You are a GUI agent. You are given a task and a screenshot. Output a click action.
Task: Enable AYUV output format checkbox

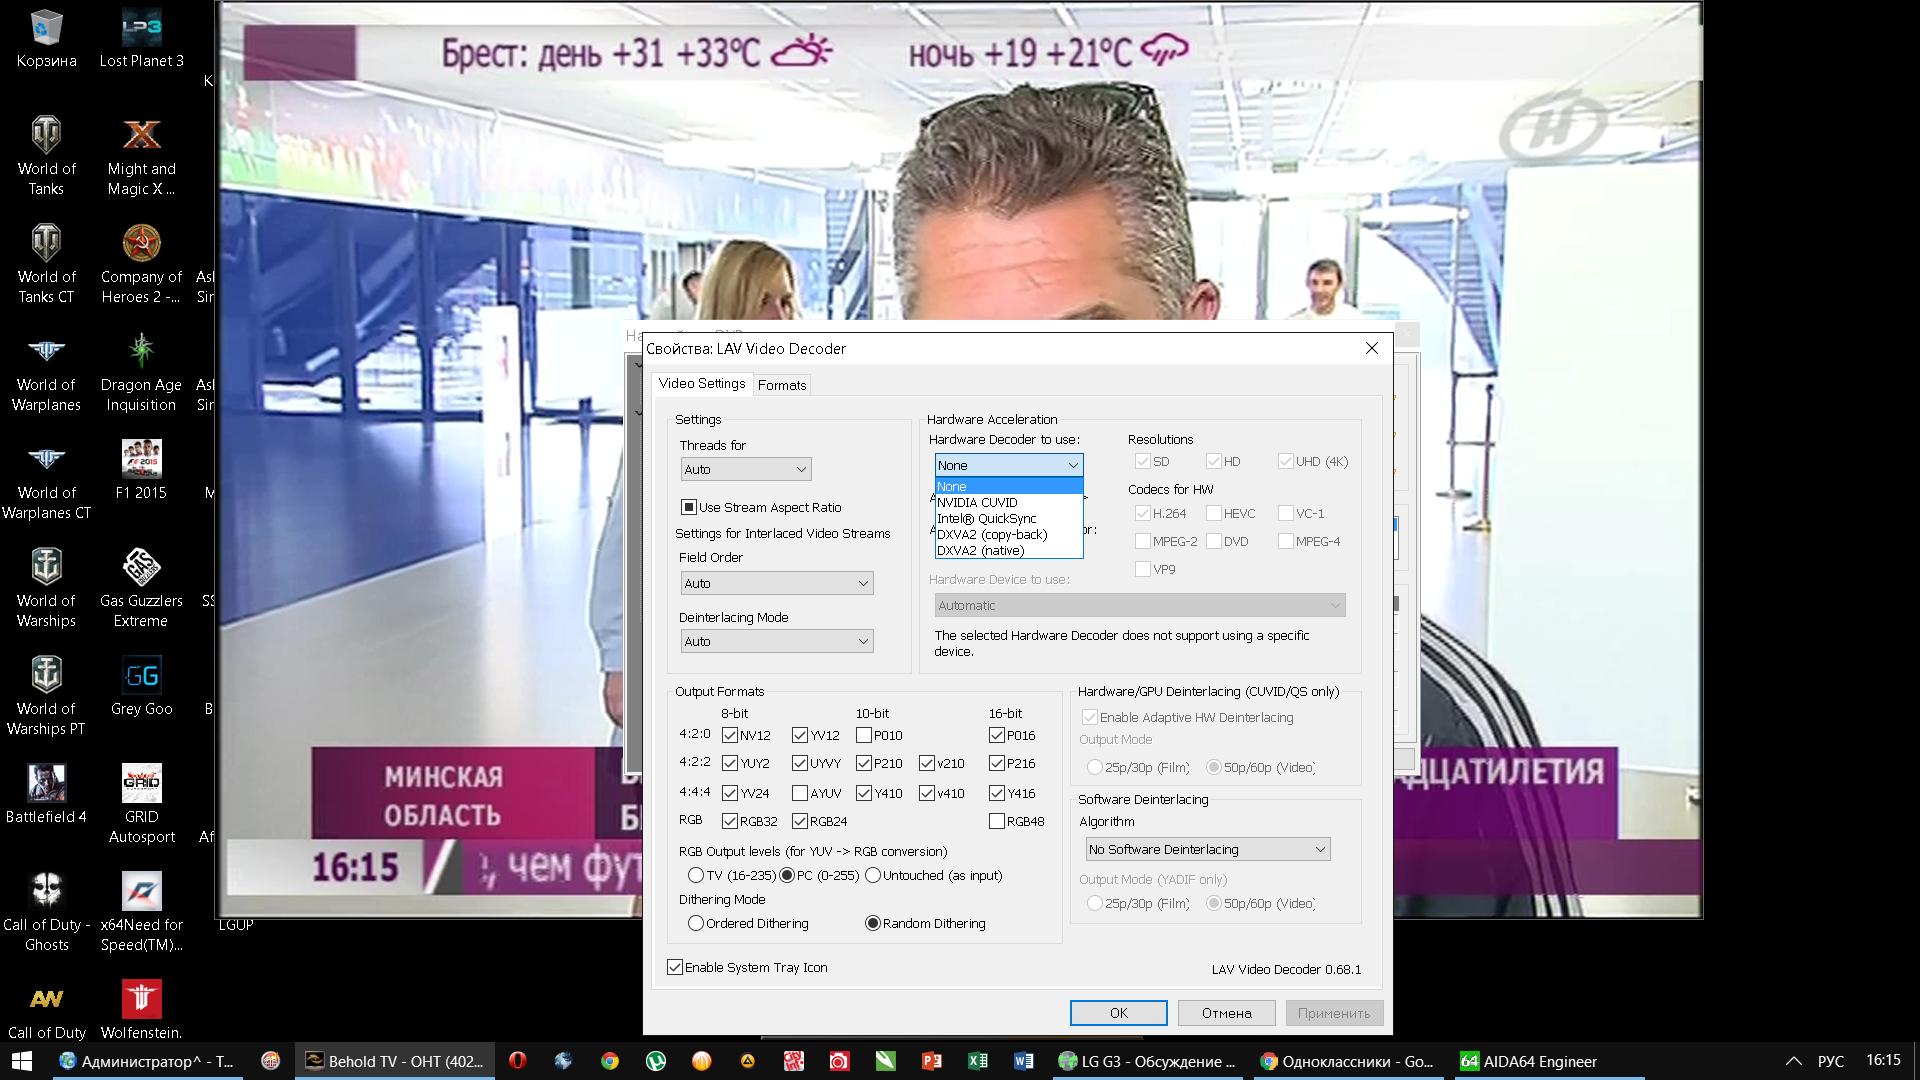pyautogui.click(x=799, y=793)
